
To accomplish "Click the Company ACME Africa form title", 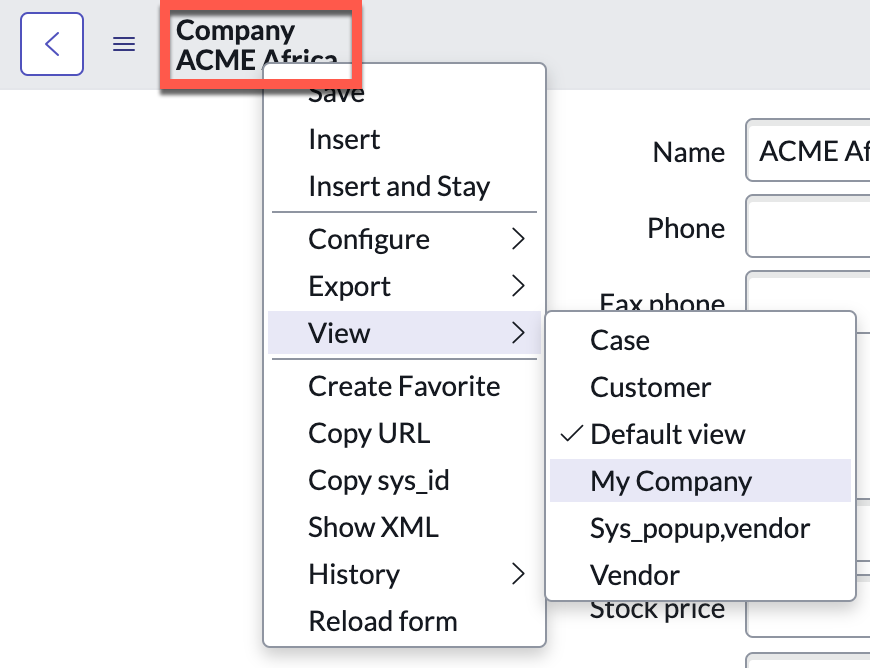I will 257,45.
